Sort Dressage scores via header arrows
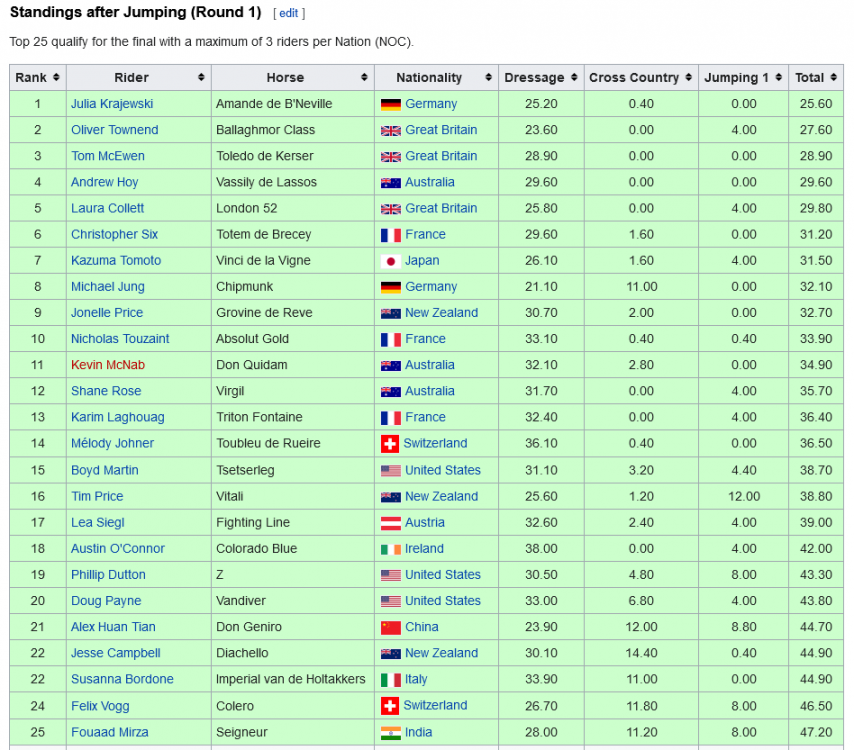 (574, 77)
